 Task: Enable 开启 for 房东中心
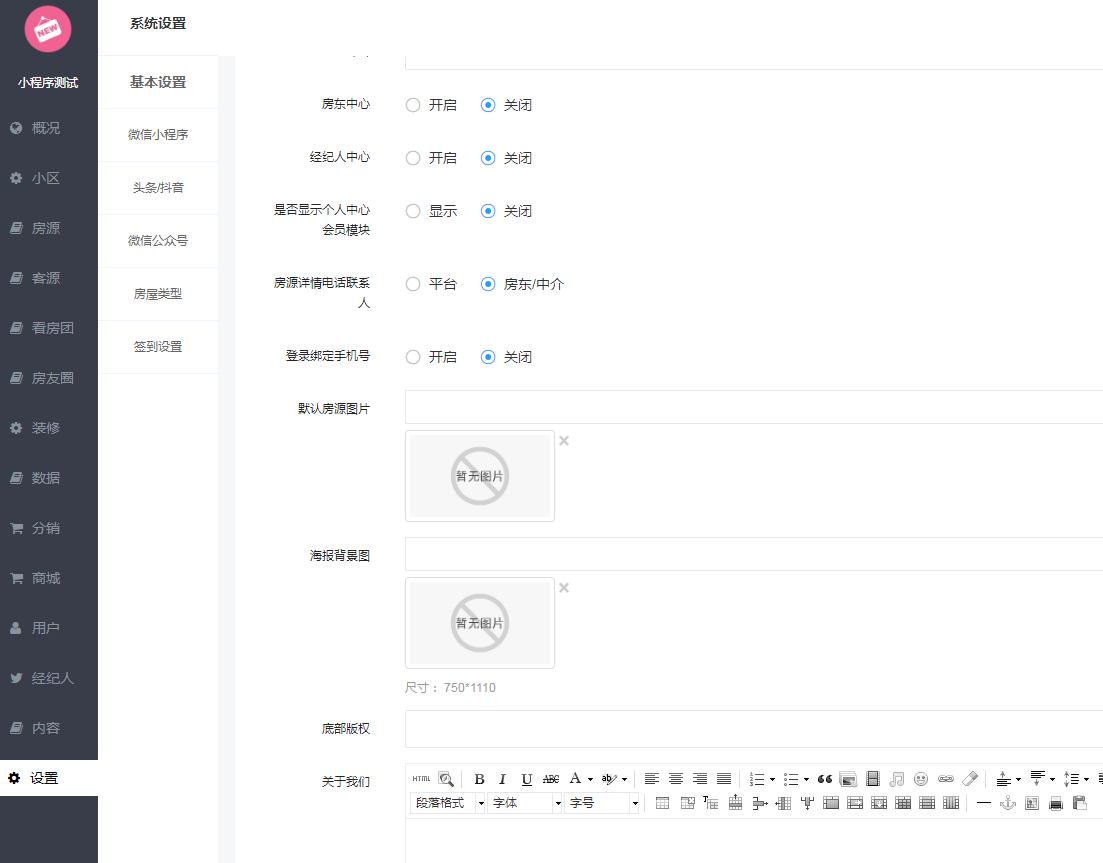(412, 104)
